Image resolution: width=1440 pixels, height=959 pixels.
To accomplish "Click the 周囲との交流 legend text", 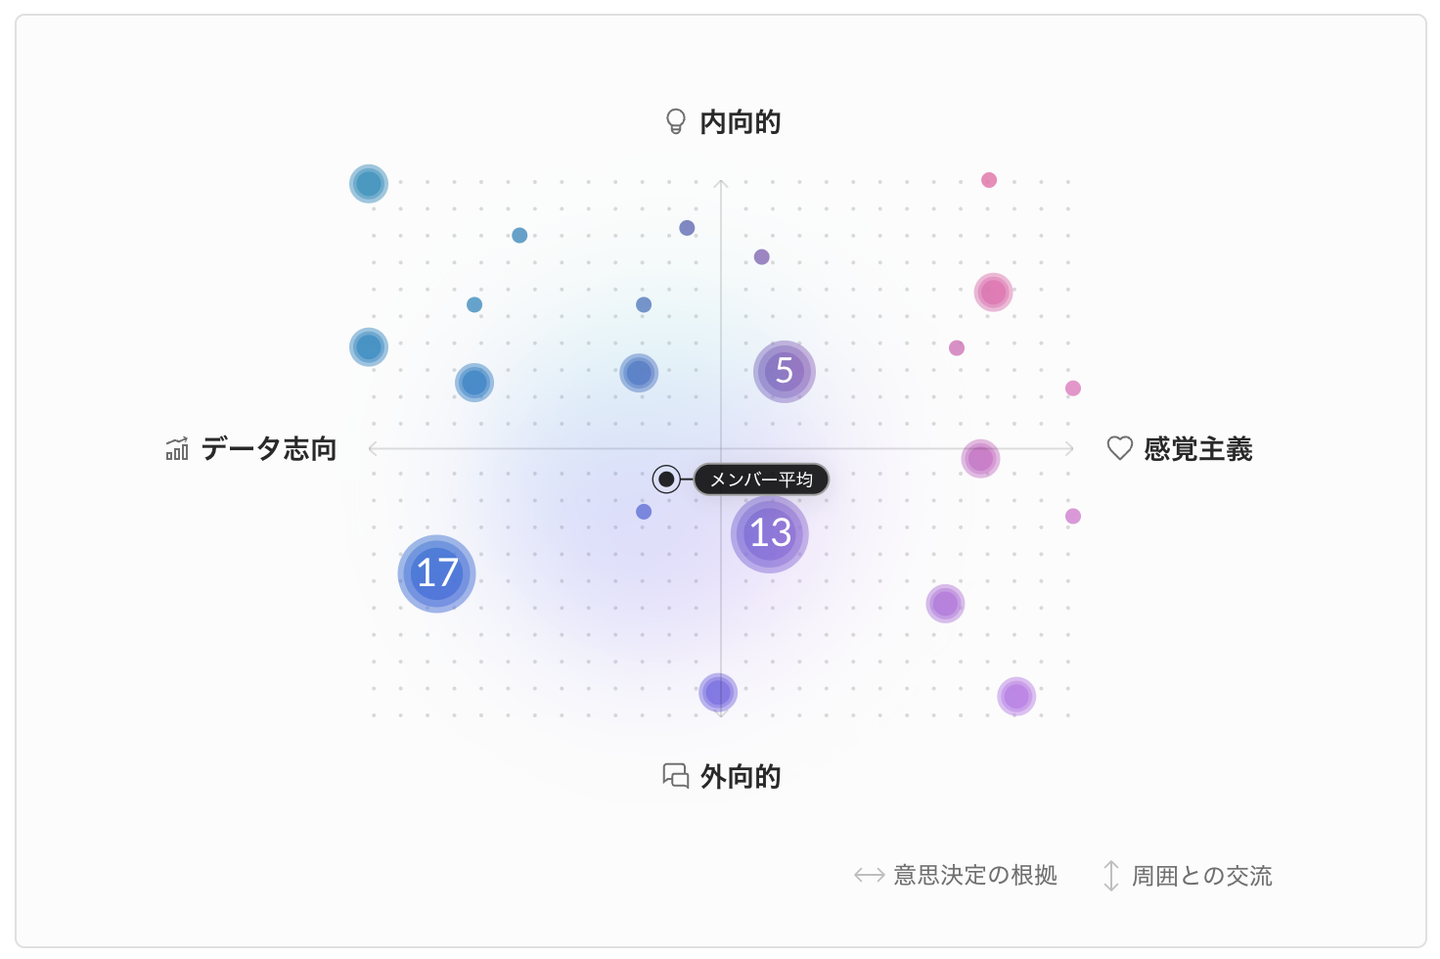I will click(x=1202, y=876).
